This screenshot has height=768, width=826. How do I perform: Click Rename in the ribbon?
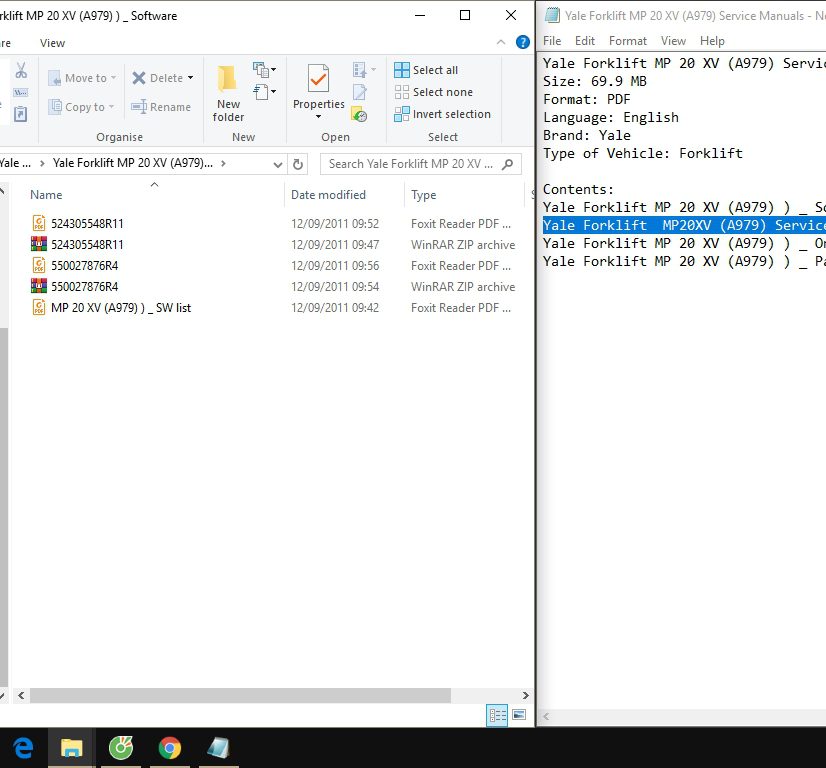(161, 107)
